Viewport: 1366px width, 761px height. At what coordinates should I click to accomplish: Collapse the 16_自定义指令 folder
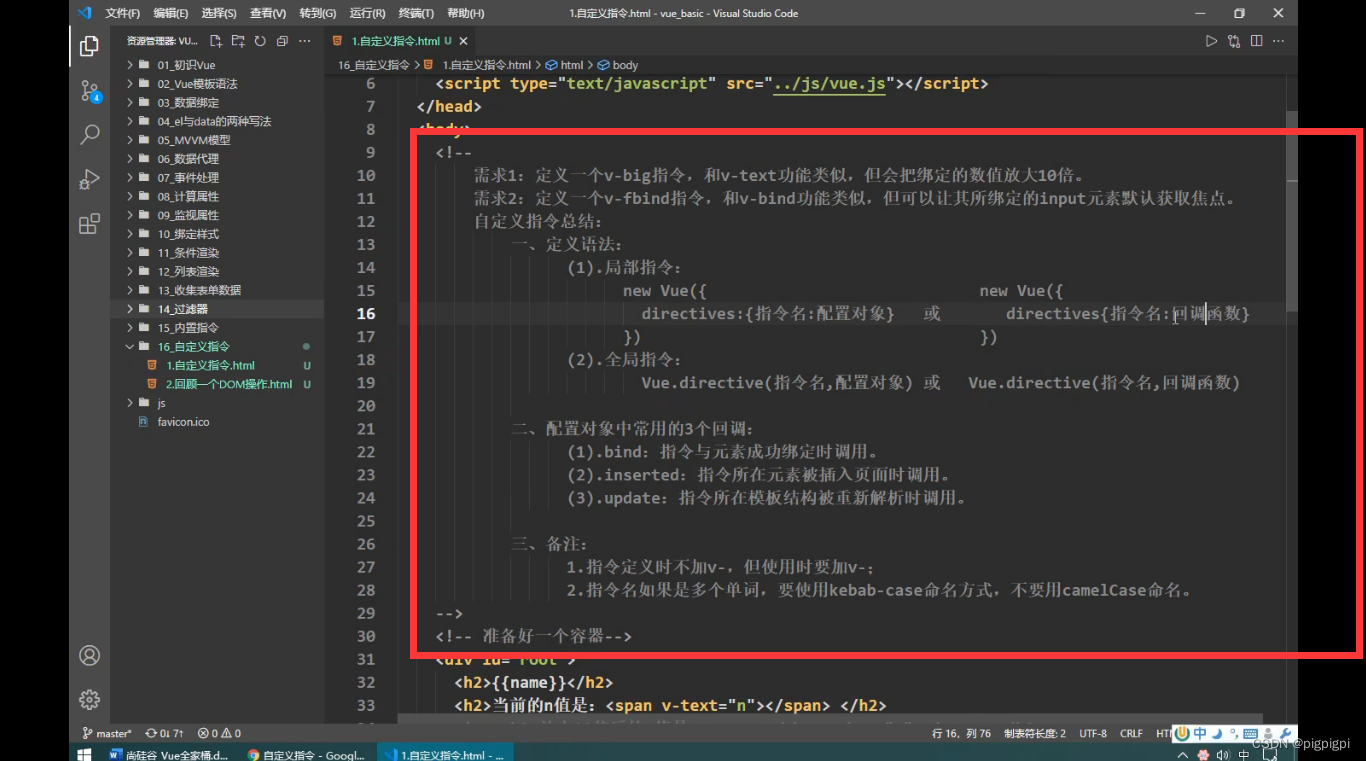217,347
